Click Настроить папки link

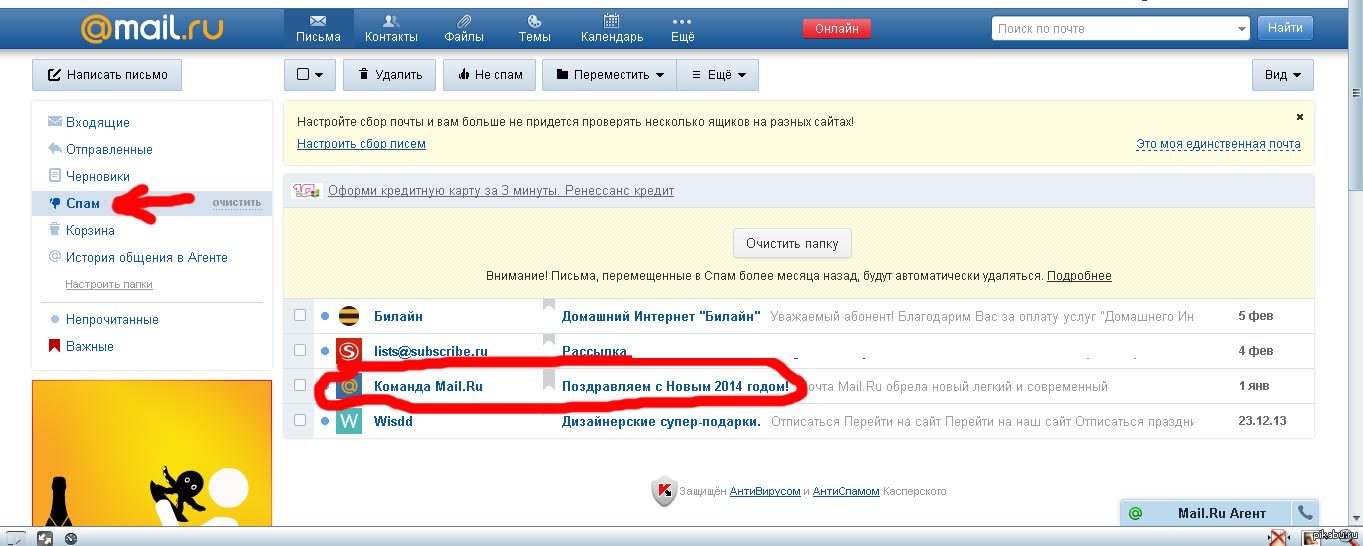click(109, 284)
